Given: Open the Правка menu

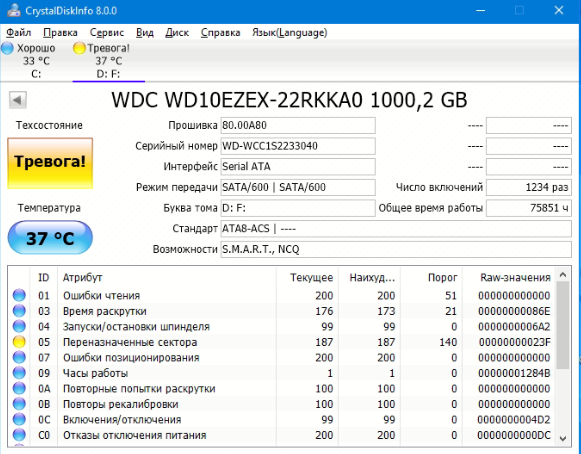Looking at the screenshot, I should 60,33.
